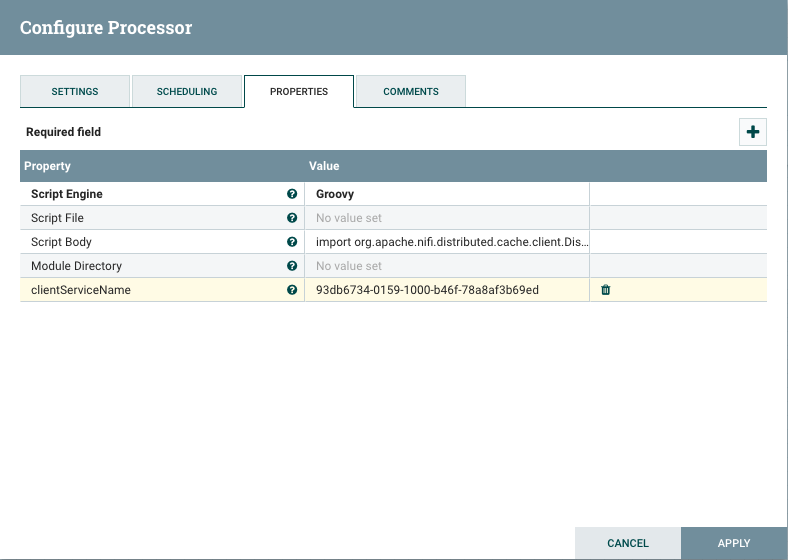
Task: Set a value for Module Directory
Action: (x=446, y=266)
